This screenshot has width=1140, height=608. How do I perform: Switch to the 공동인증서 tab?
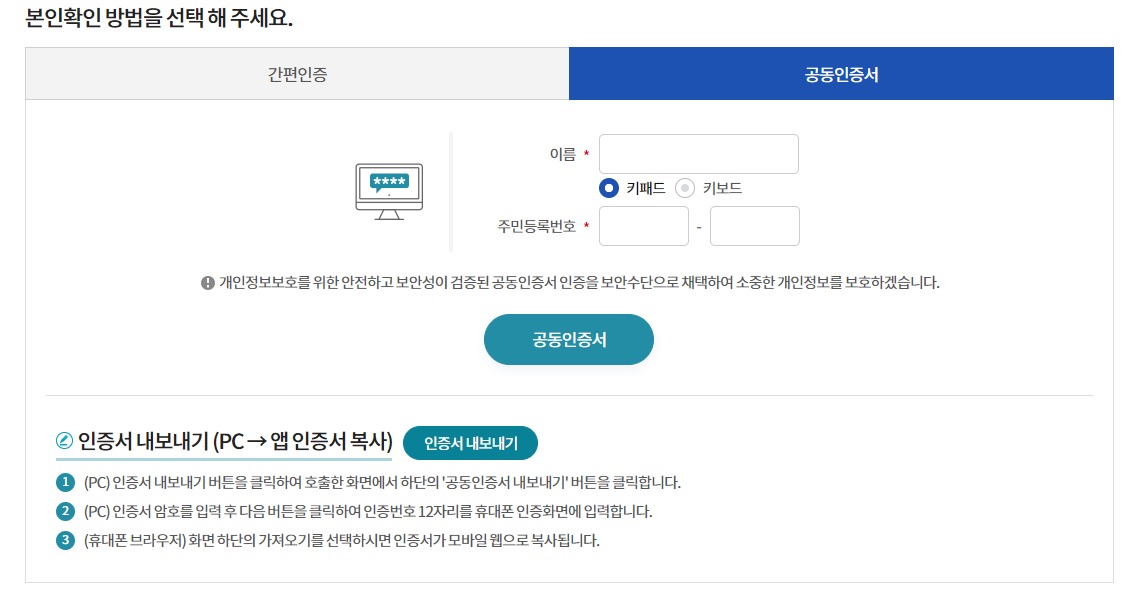click(839, 73)
